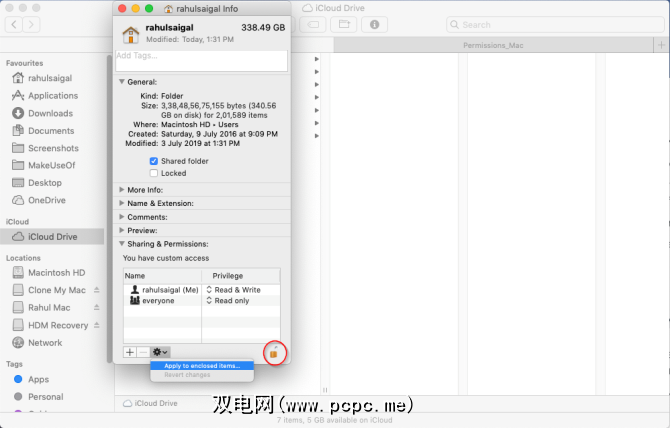Expand the More Info section
The width and height of the screenshot is (670, 428).
[122, 190]
